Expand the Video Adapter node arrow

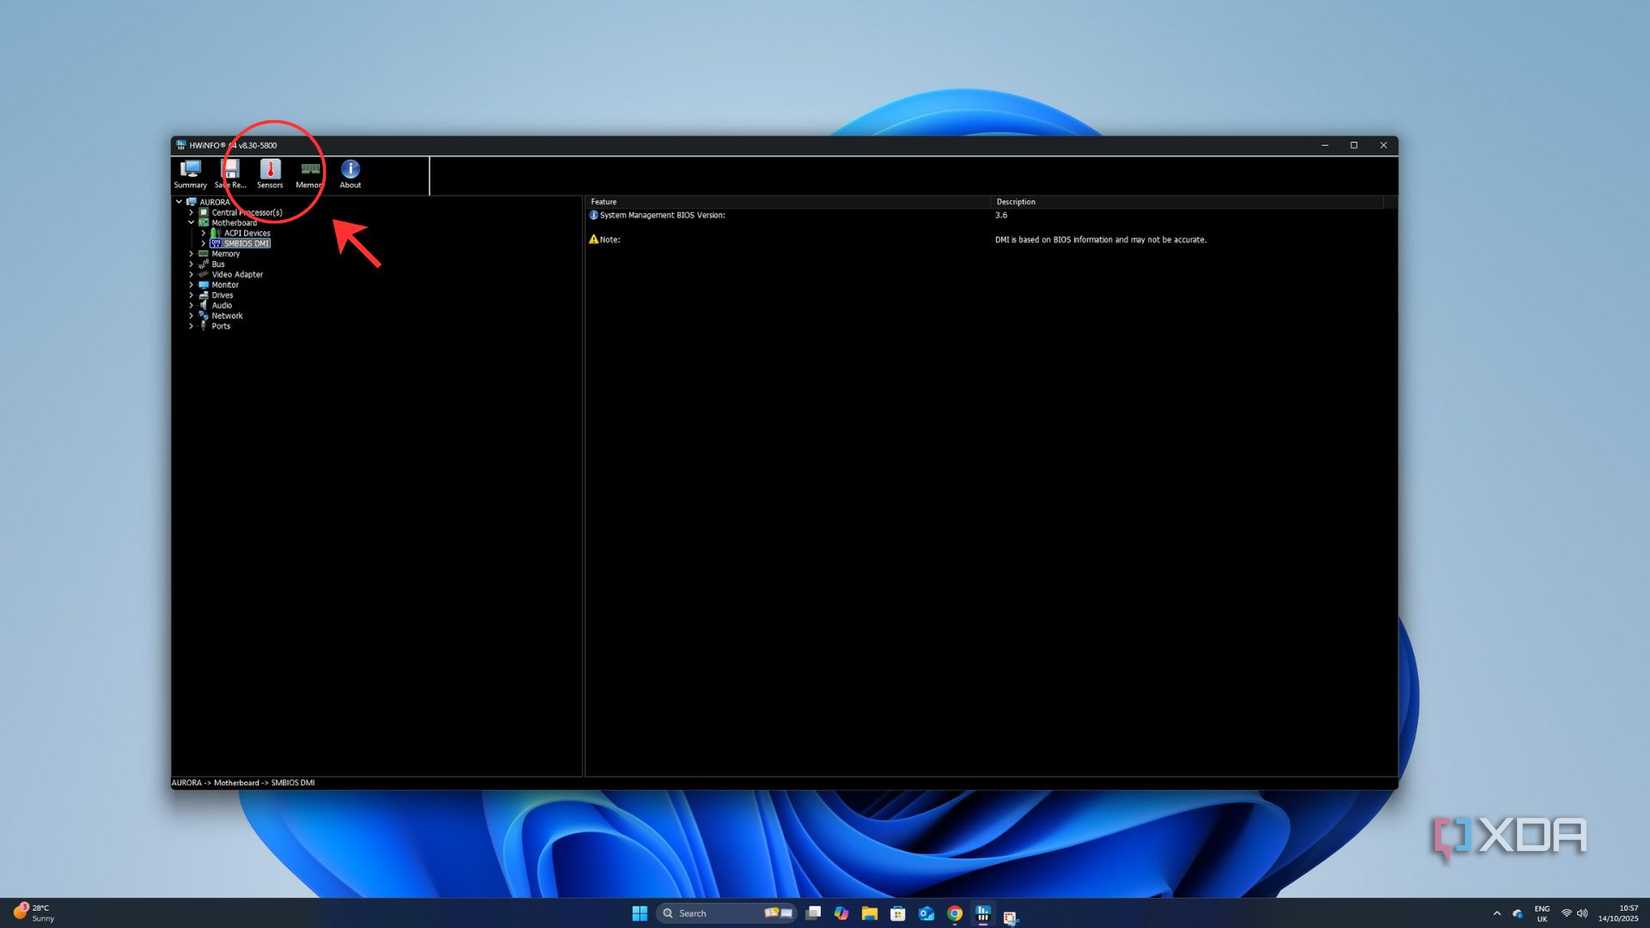pos(191,274)
